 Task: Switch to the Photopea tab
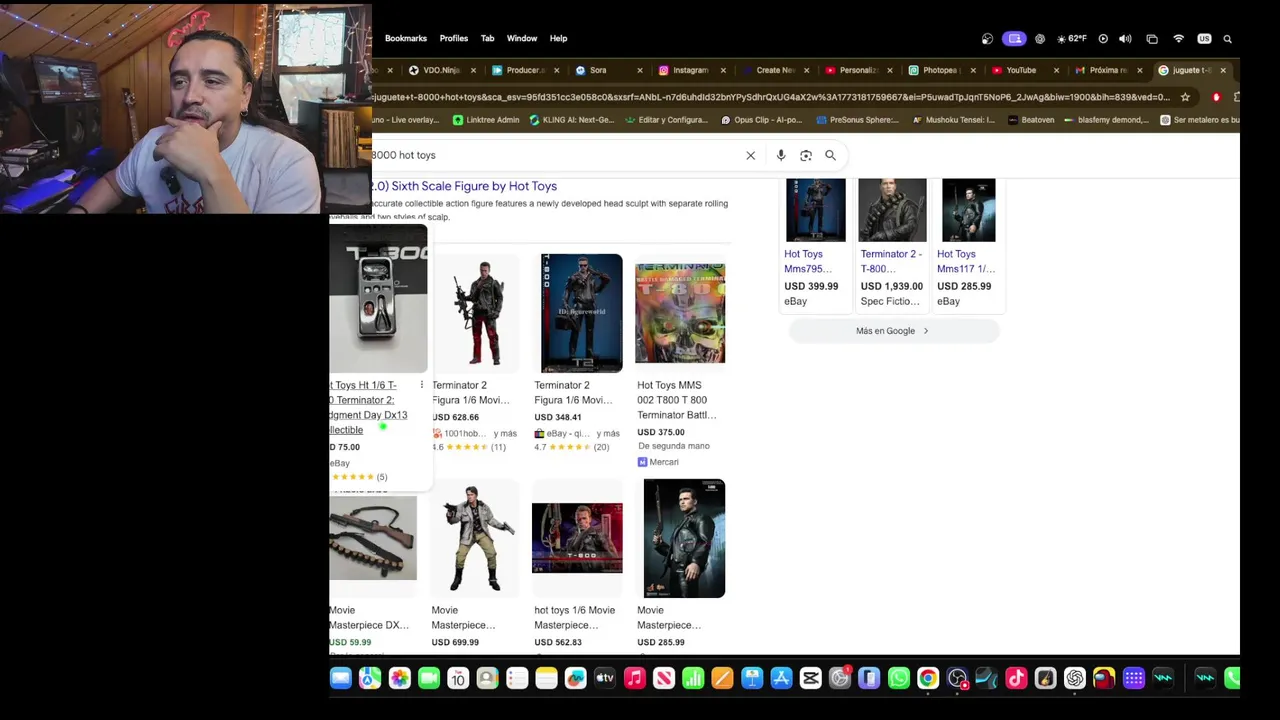click(939, 70)
